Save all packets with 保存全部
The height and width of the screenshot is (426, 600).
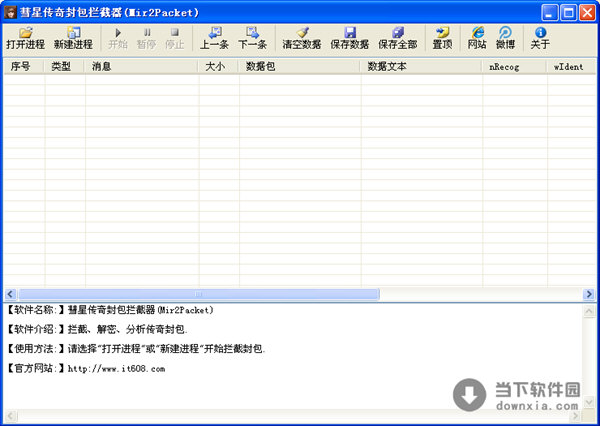[397, 38]
